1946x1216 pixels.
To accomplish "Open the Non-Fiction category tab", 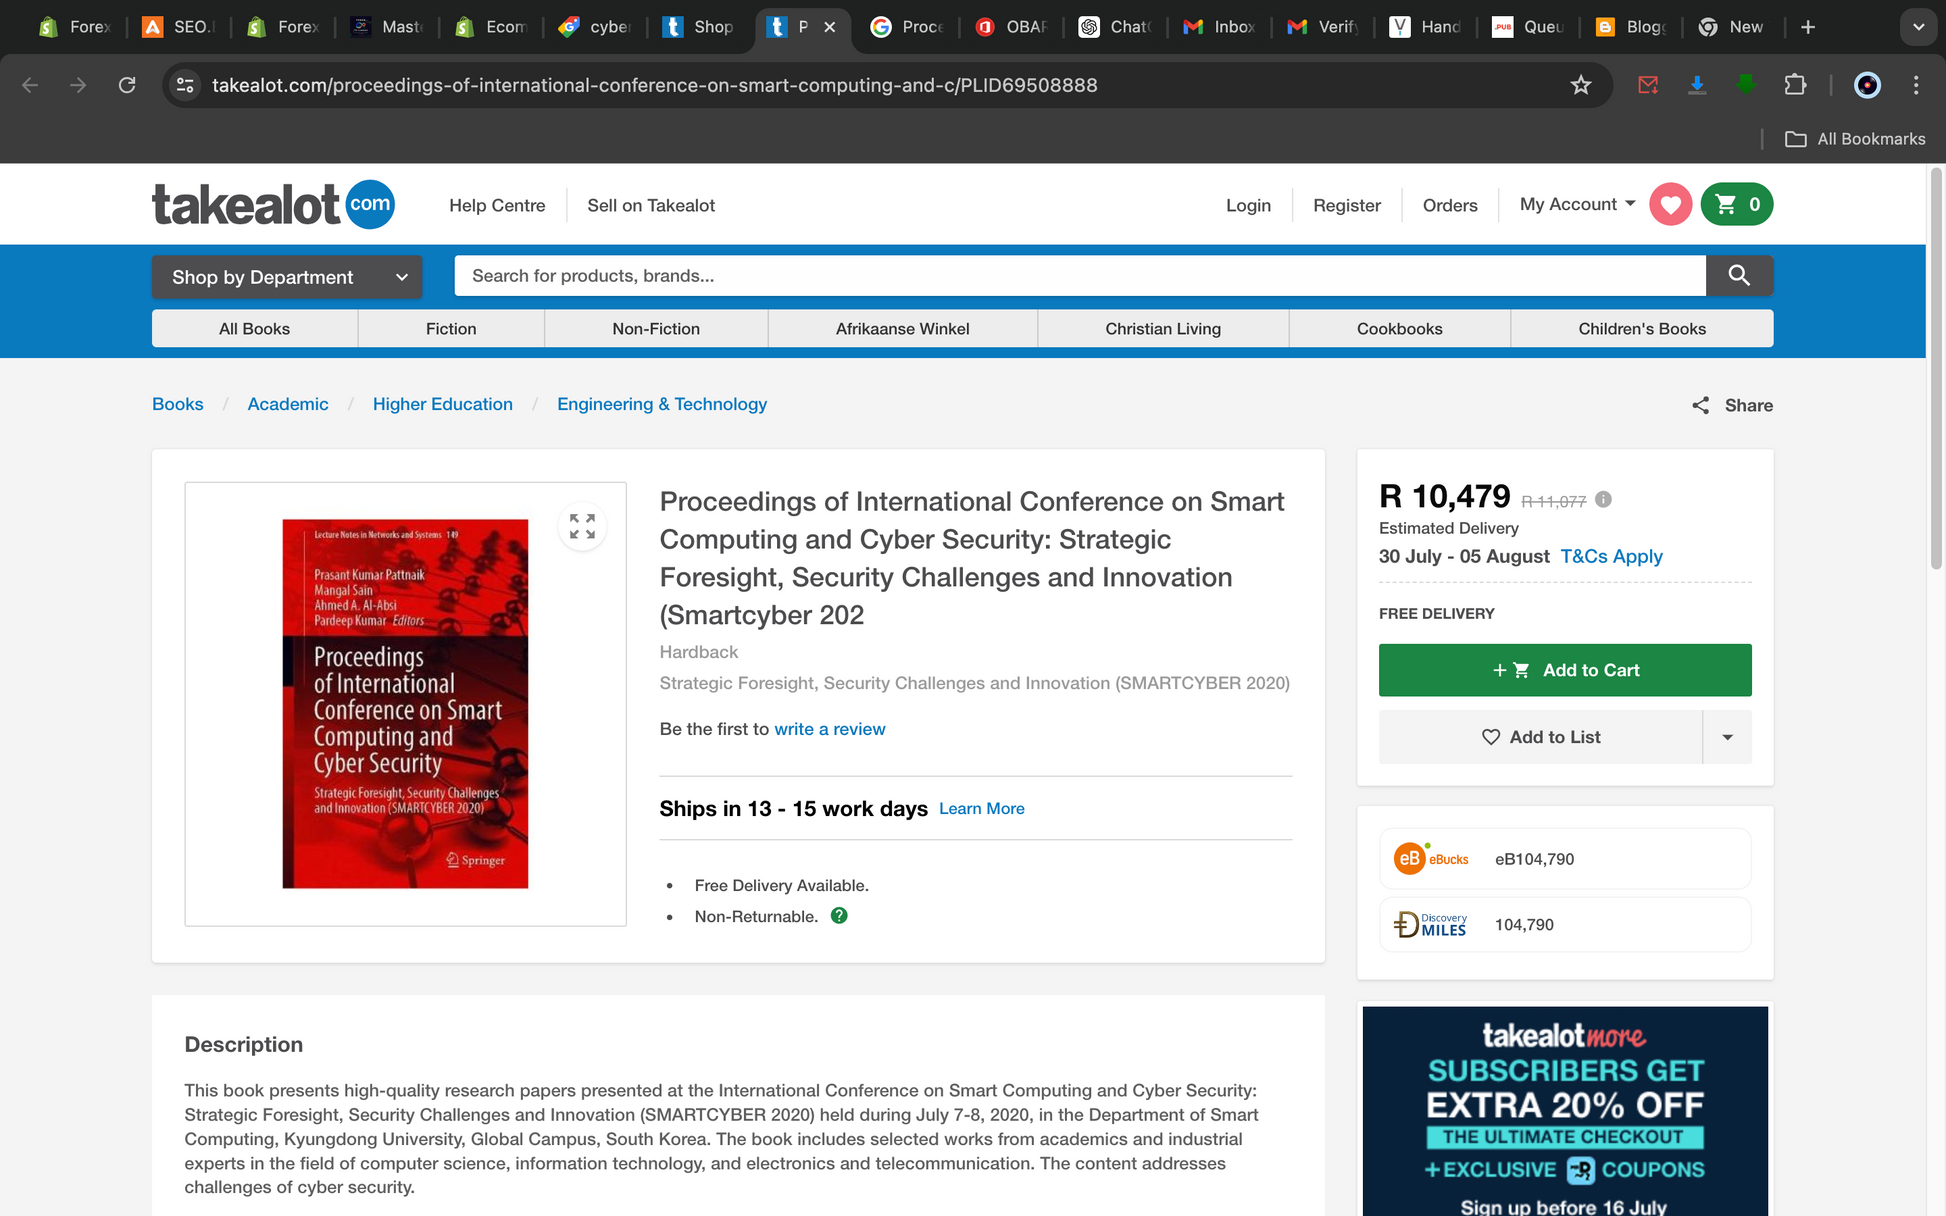I will click(656, 329).
